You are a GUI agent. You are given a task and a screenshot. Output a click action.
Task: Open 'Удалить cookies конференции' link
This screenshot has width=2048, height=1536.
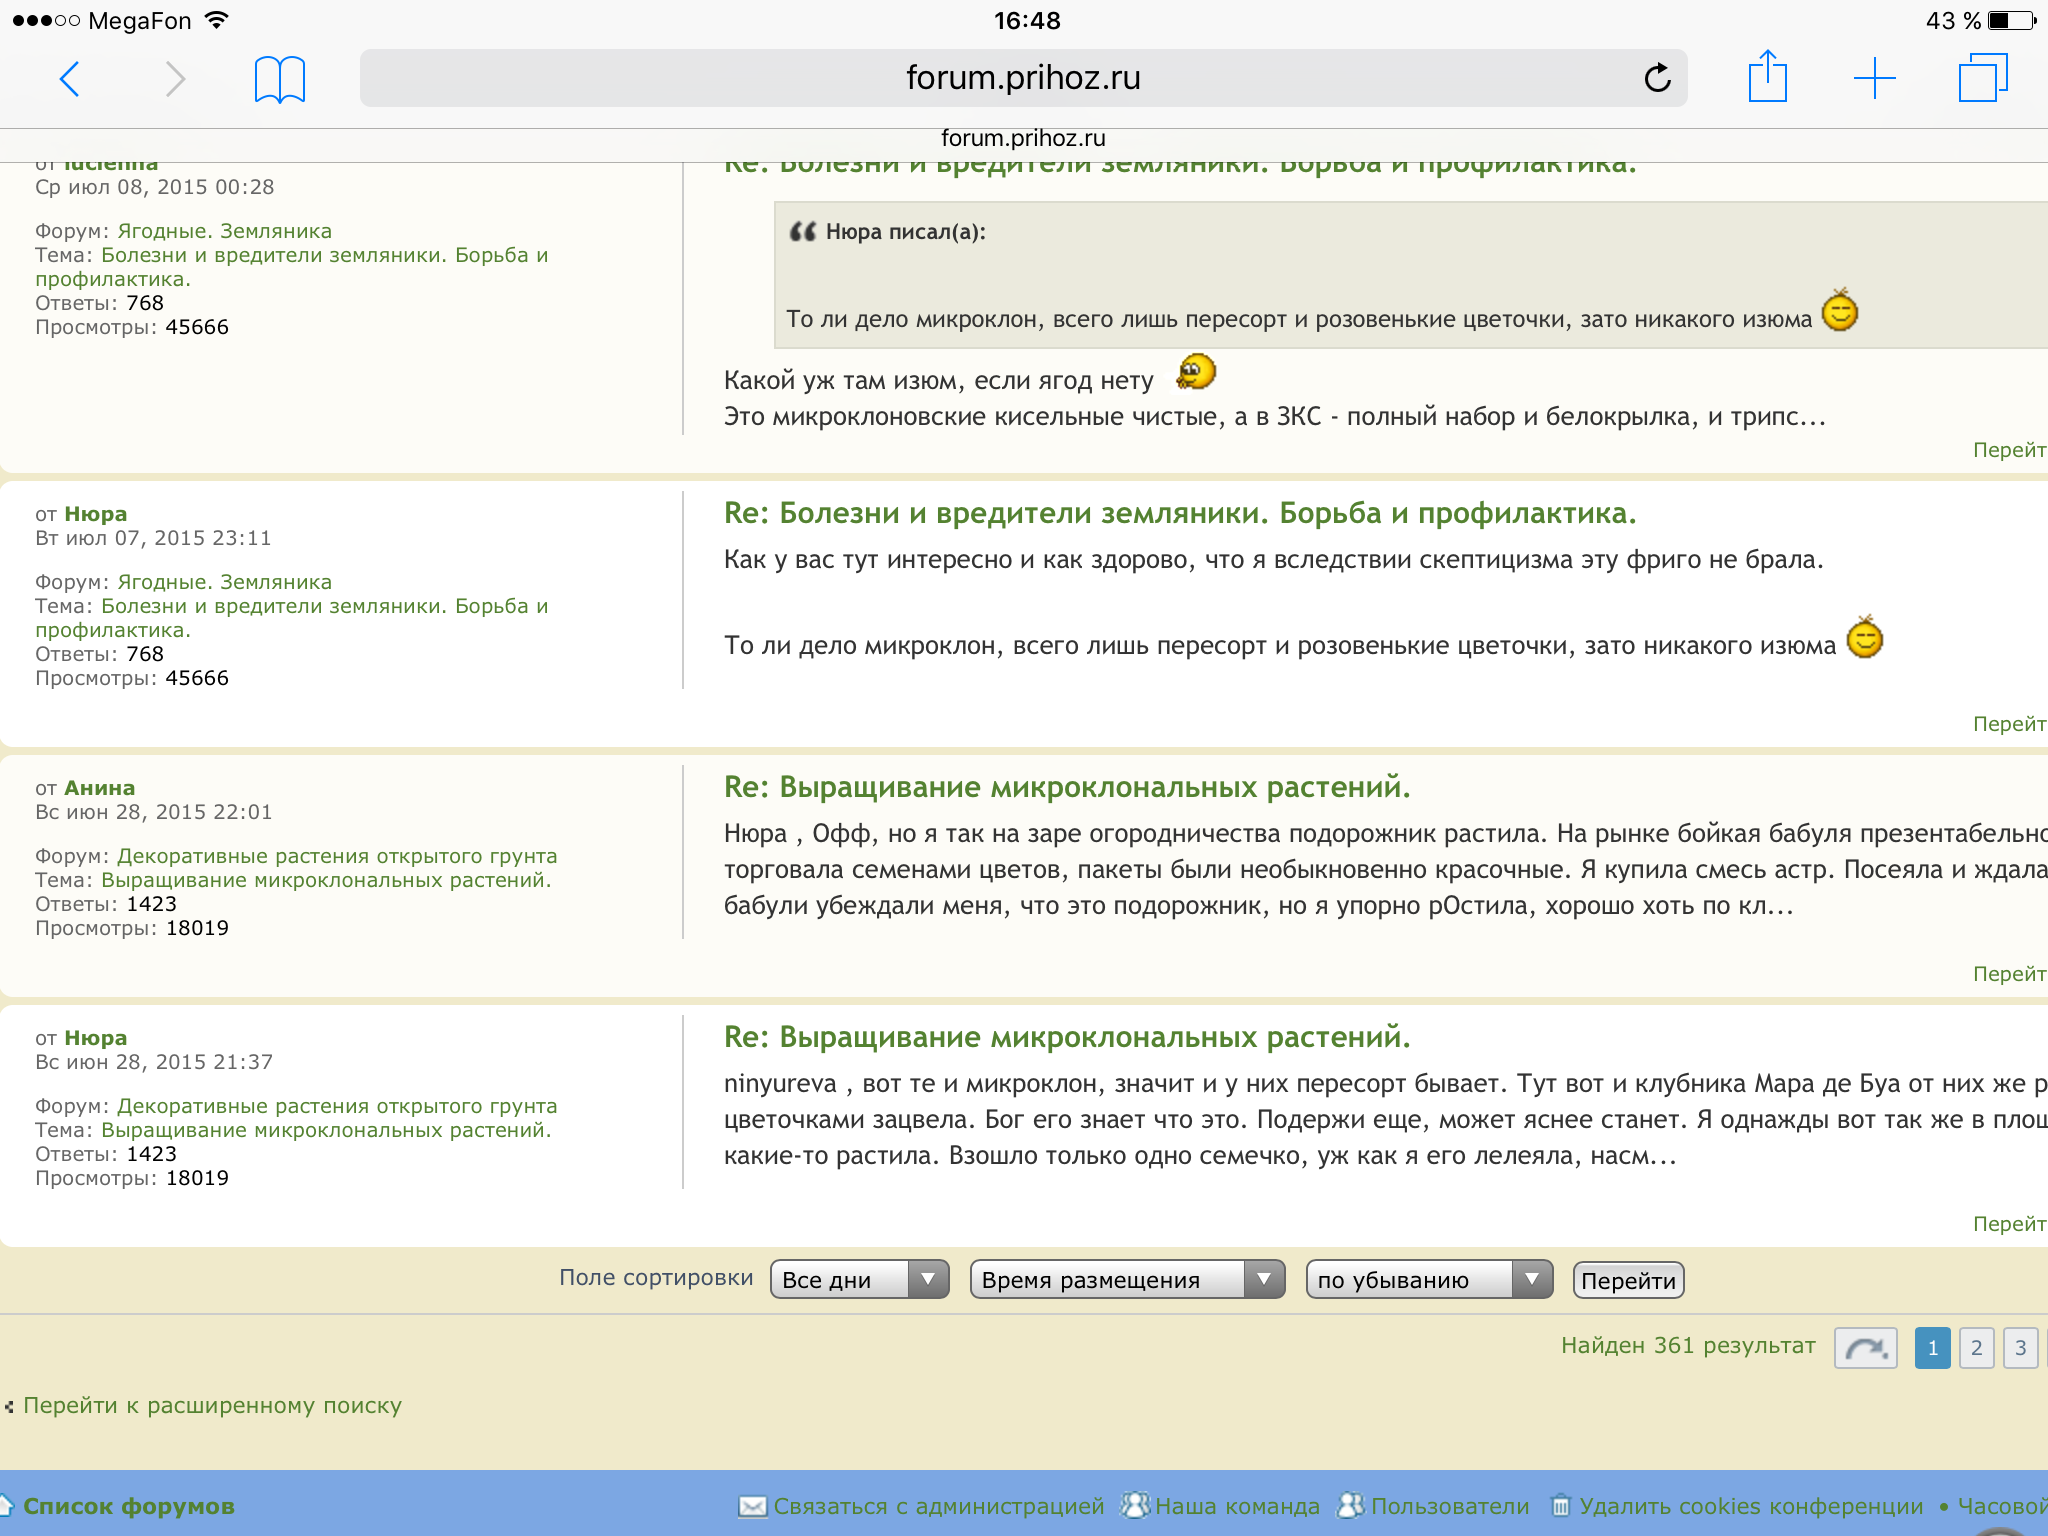(x=1750, y=1506)
